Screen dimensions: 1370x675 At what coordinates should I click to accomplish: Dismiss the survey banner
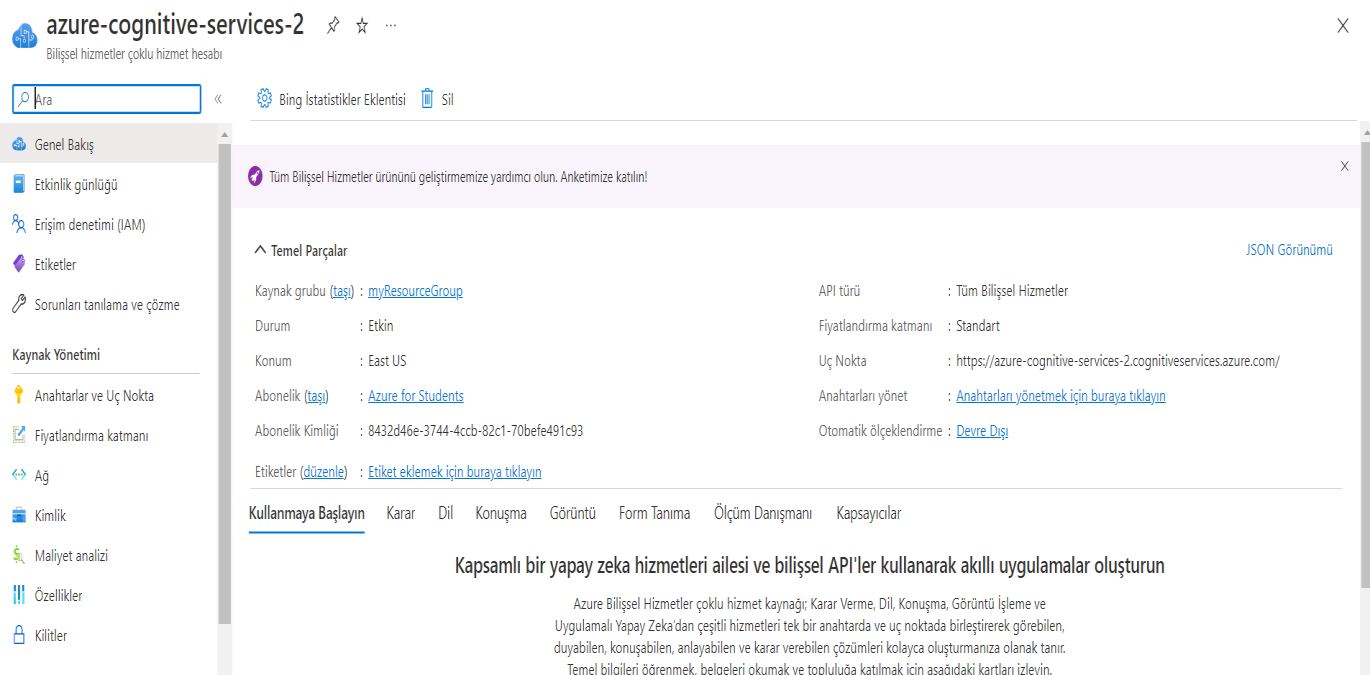pyautogui.click(x=1345, y=166)
